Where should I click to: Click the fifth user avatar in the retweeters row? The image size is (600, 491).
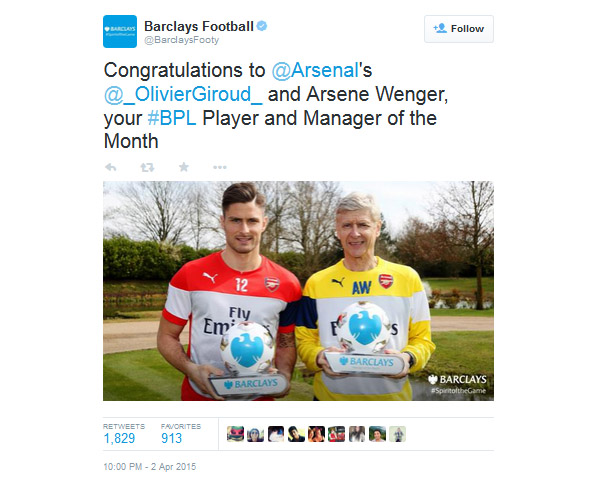coord(316,434)
